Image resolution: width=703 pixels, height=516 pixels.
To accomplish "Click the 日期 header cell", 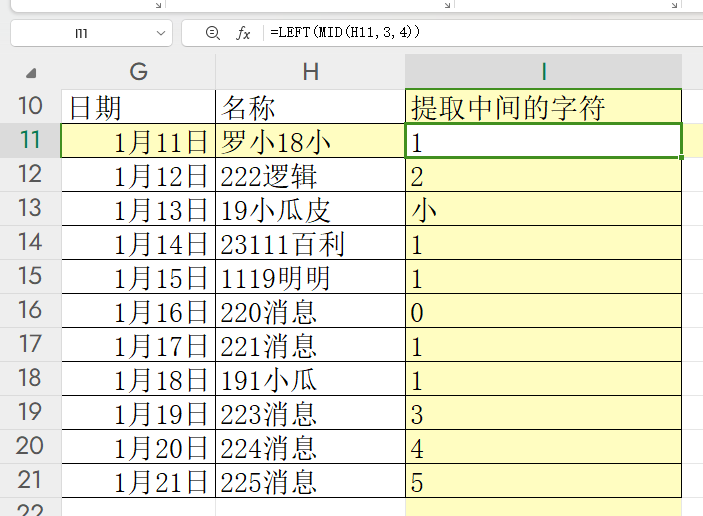I will (x=139, y=107).
